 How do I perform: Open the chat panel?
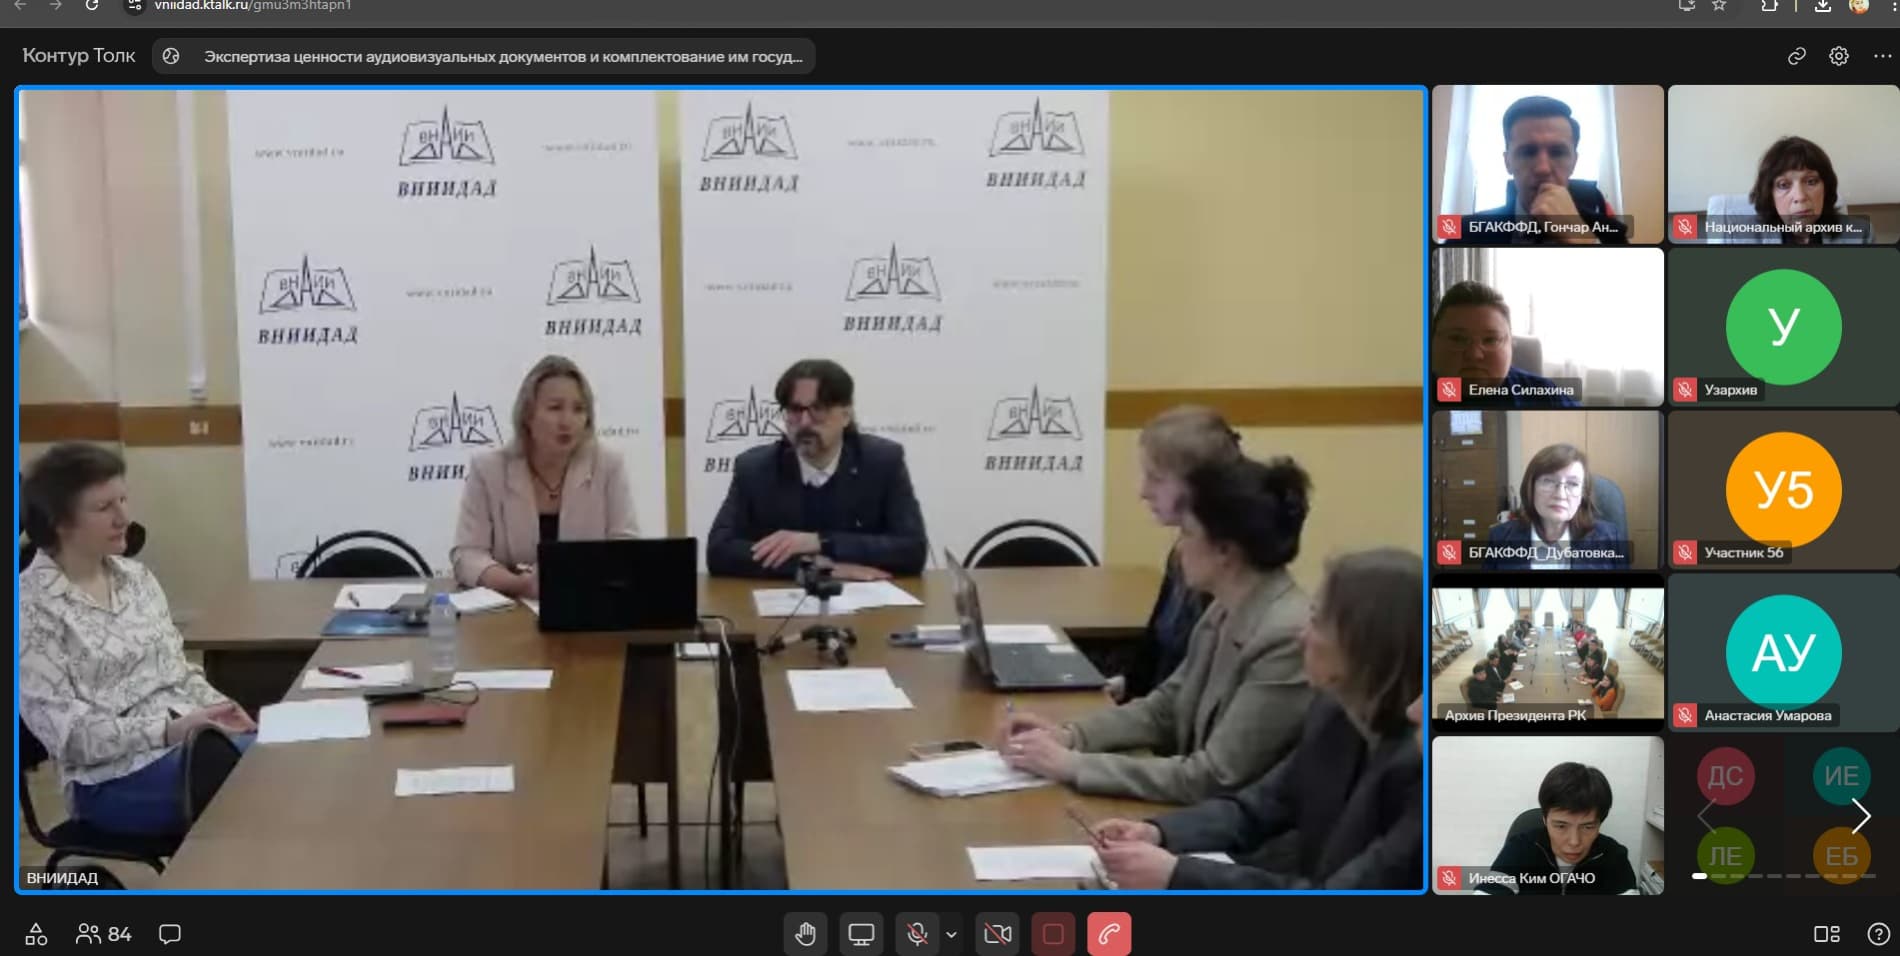point(169,934)
